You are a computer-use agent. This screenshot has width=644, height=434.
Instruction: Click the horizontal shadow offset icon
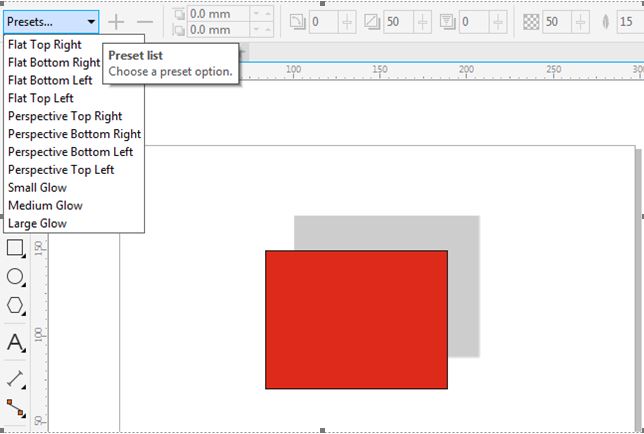pos(179,14)
